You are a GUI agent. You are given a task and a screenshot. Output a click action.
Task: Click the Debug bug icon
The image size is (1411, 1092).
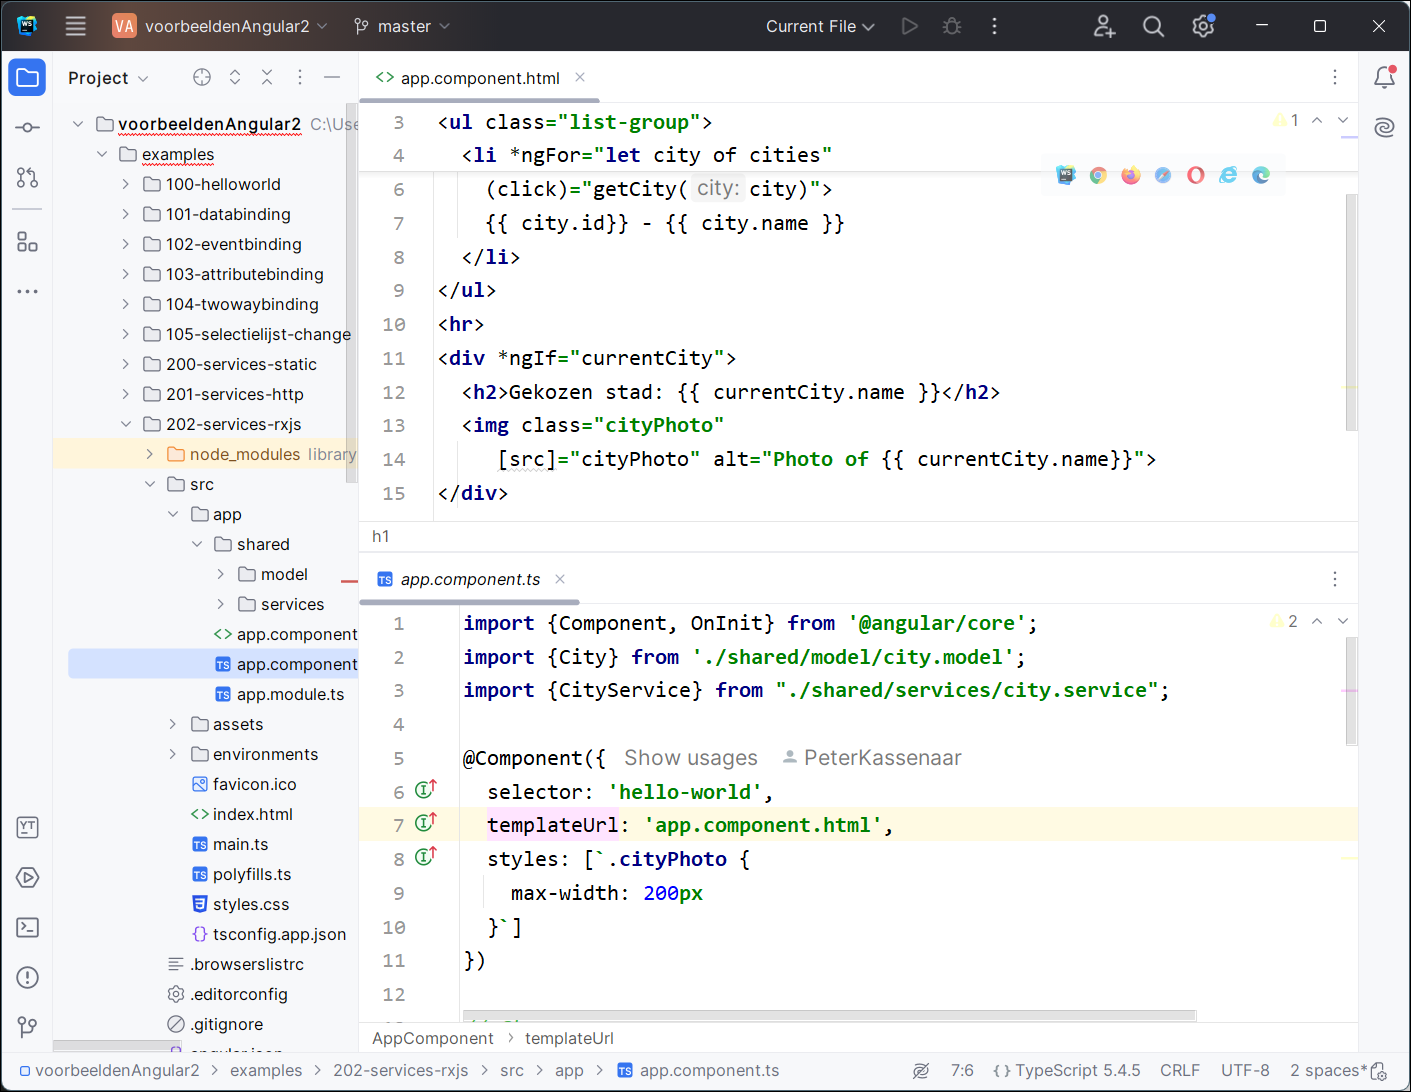click(x=952, y=26)
